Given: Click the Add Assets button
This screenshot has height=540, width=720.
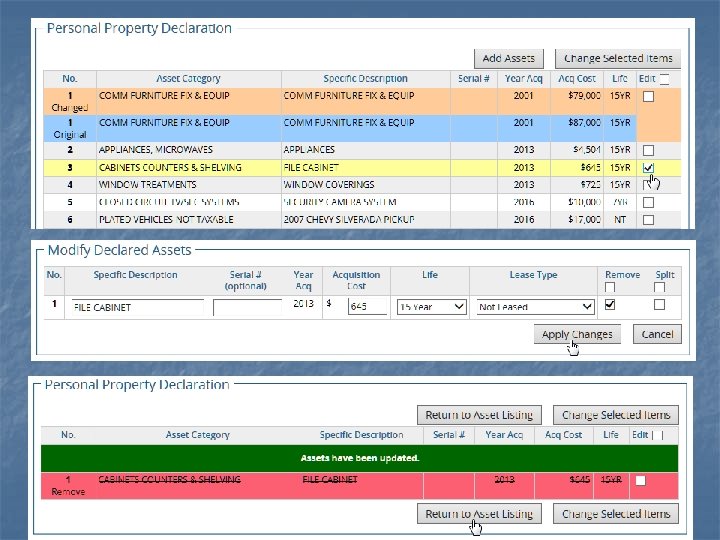Looking at the screenshot, I should [509, 59].
